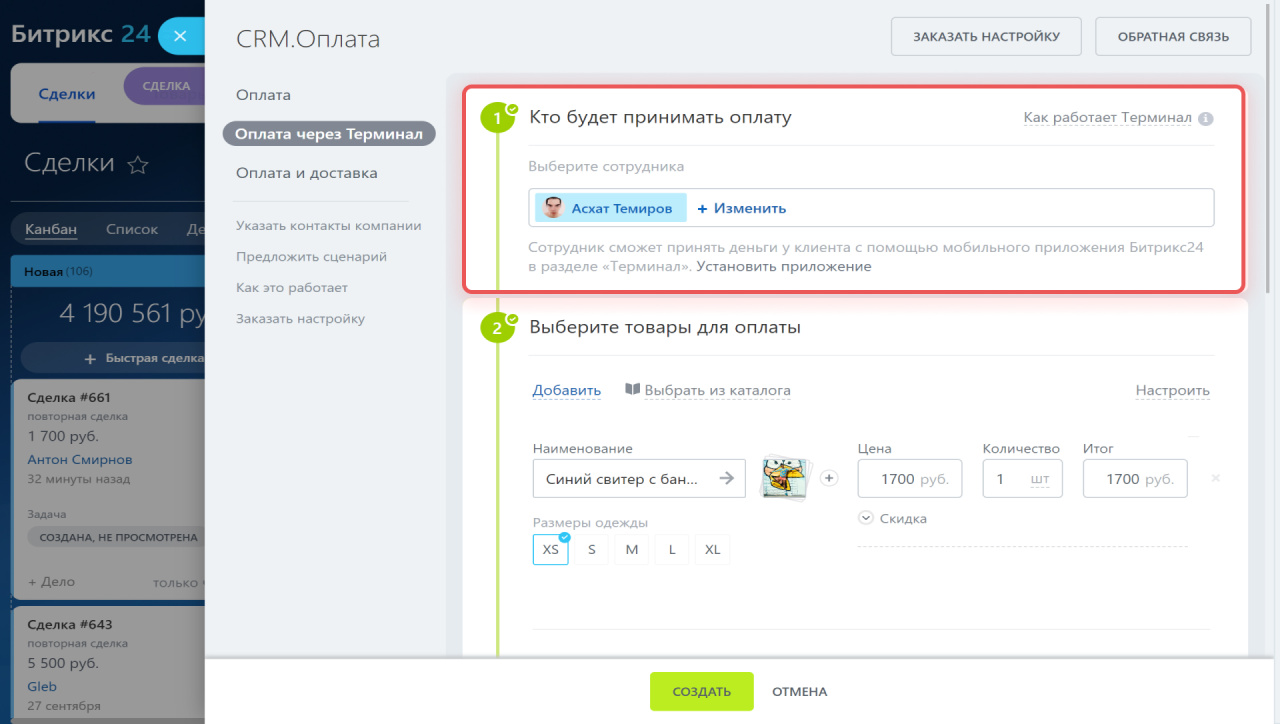The width and height of the screenshot is (1280, 724).
Task: Open Как это работает in sidebar
Action: (292, 288)
